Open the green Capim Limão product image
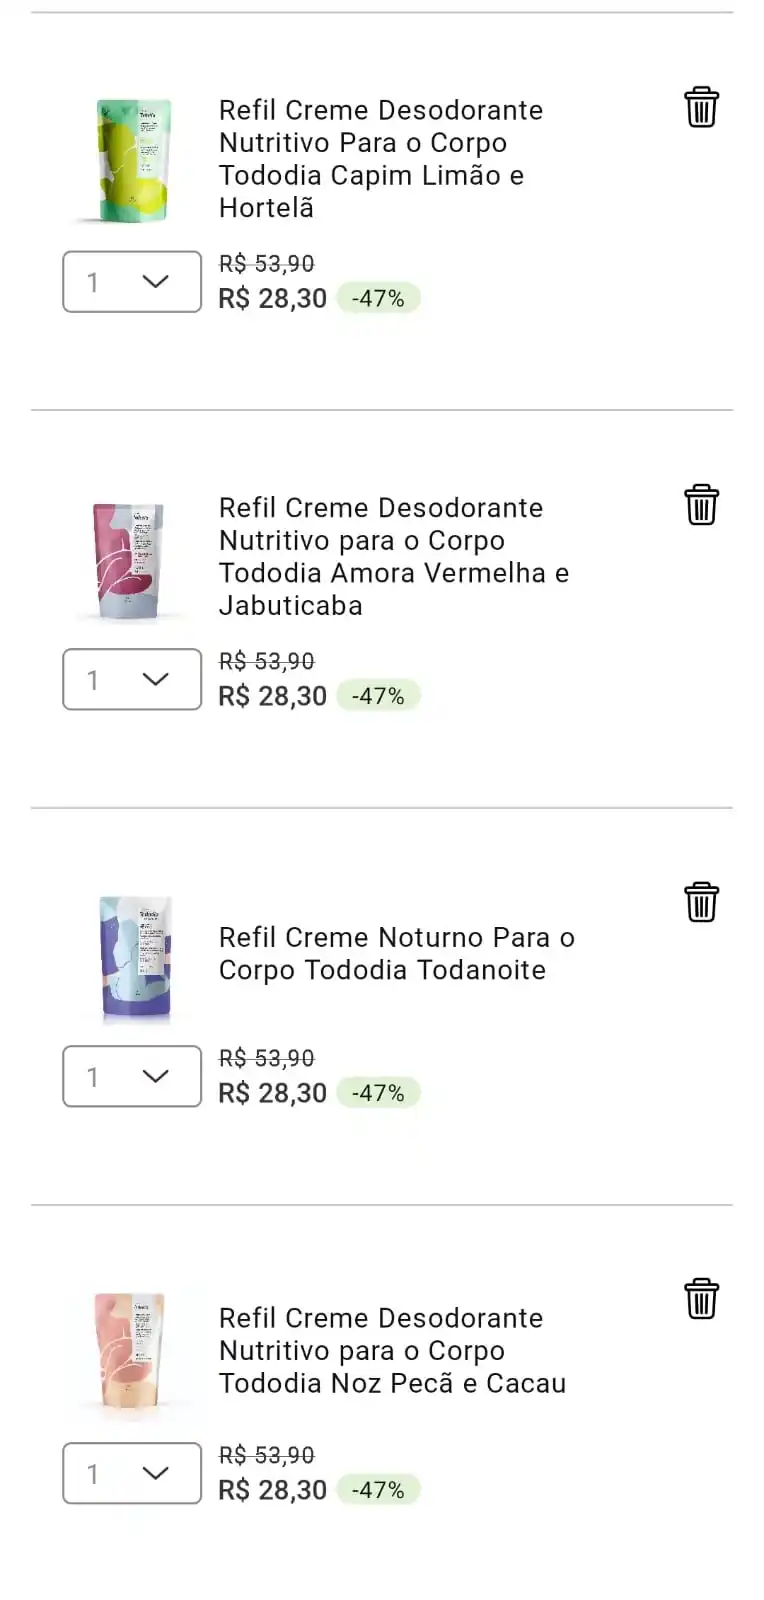This screenshot has height=1600, width=764. (133, 160)
